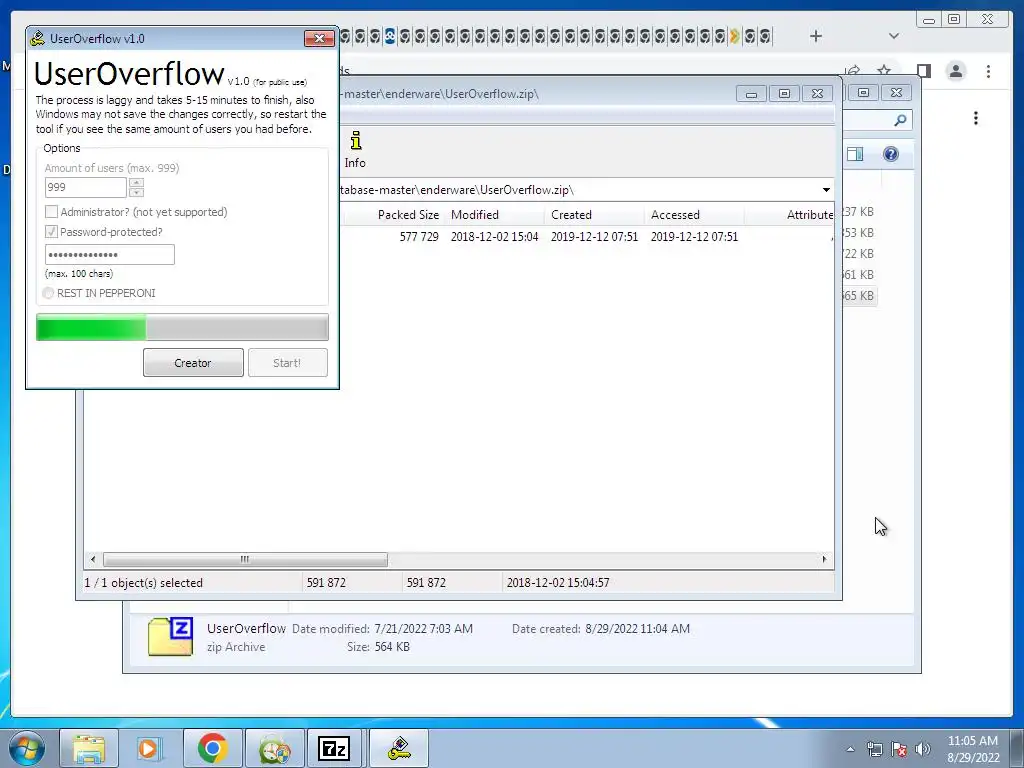Image resolution: width=1024 pixels, height=768 pixels.
Task: Click the right arrow of the 7-Zip horizontal scrollbar
Action: point(824,560)
